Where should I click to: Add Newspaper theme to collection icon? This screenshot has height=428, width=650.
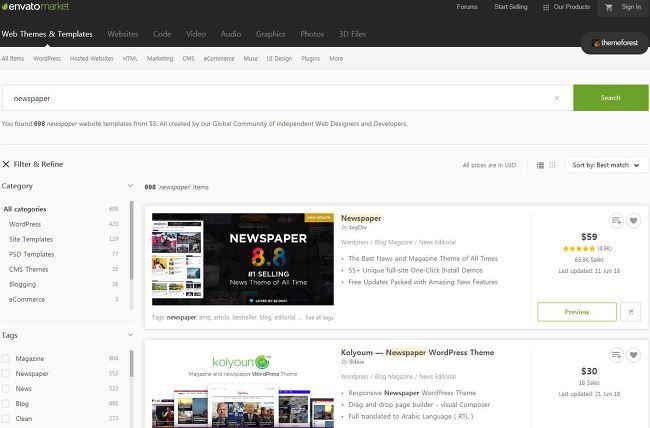(x=616, y=221)
